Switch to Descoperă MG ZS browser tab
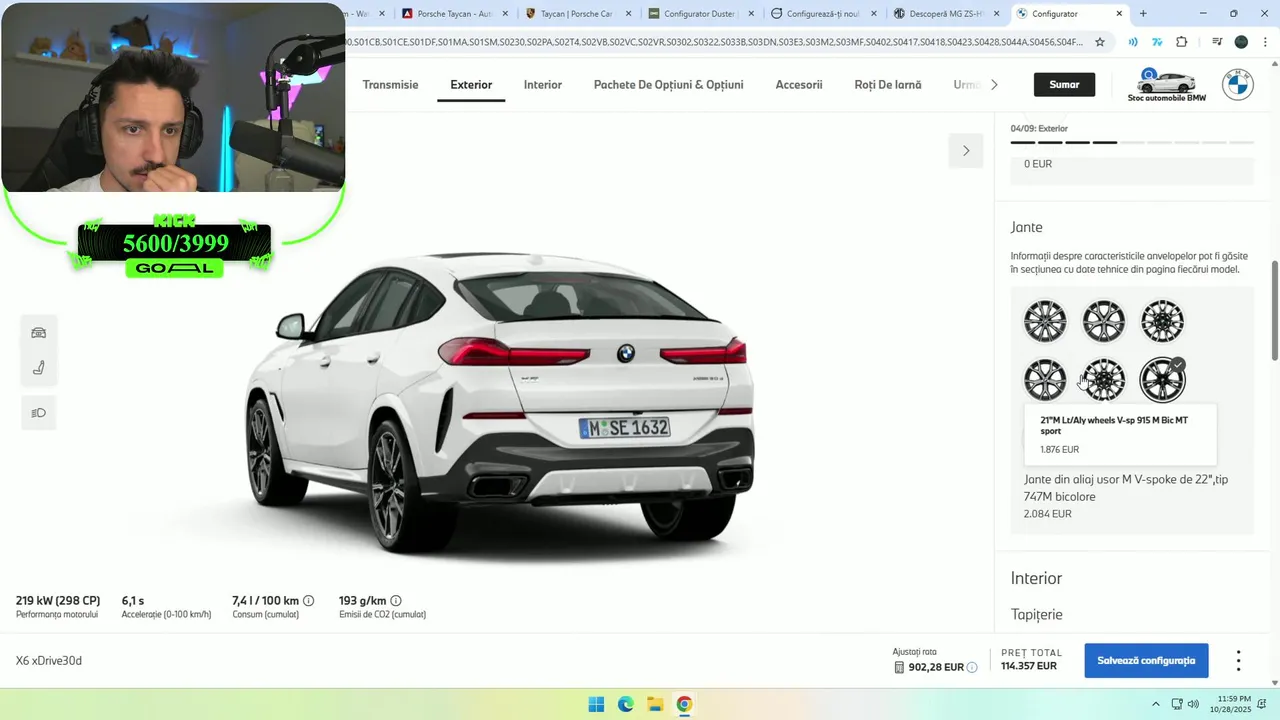This screenshot has height=720, width=1280. click(946, 14)
